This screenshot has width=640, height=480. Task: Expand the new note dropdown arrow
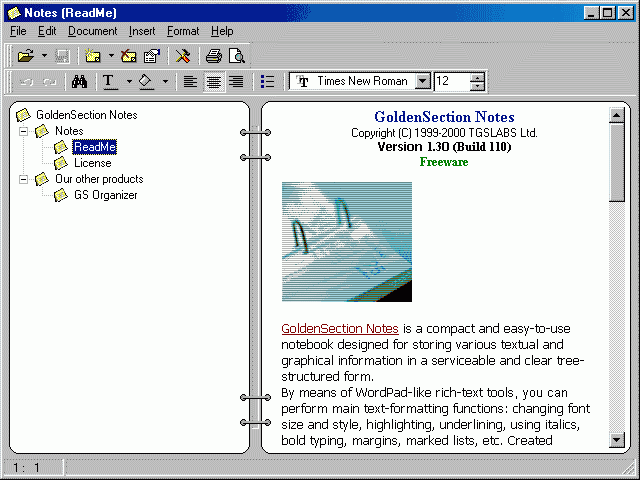click(111, 56)
